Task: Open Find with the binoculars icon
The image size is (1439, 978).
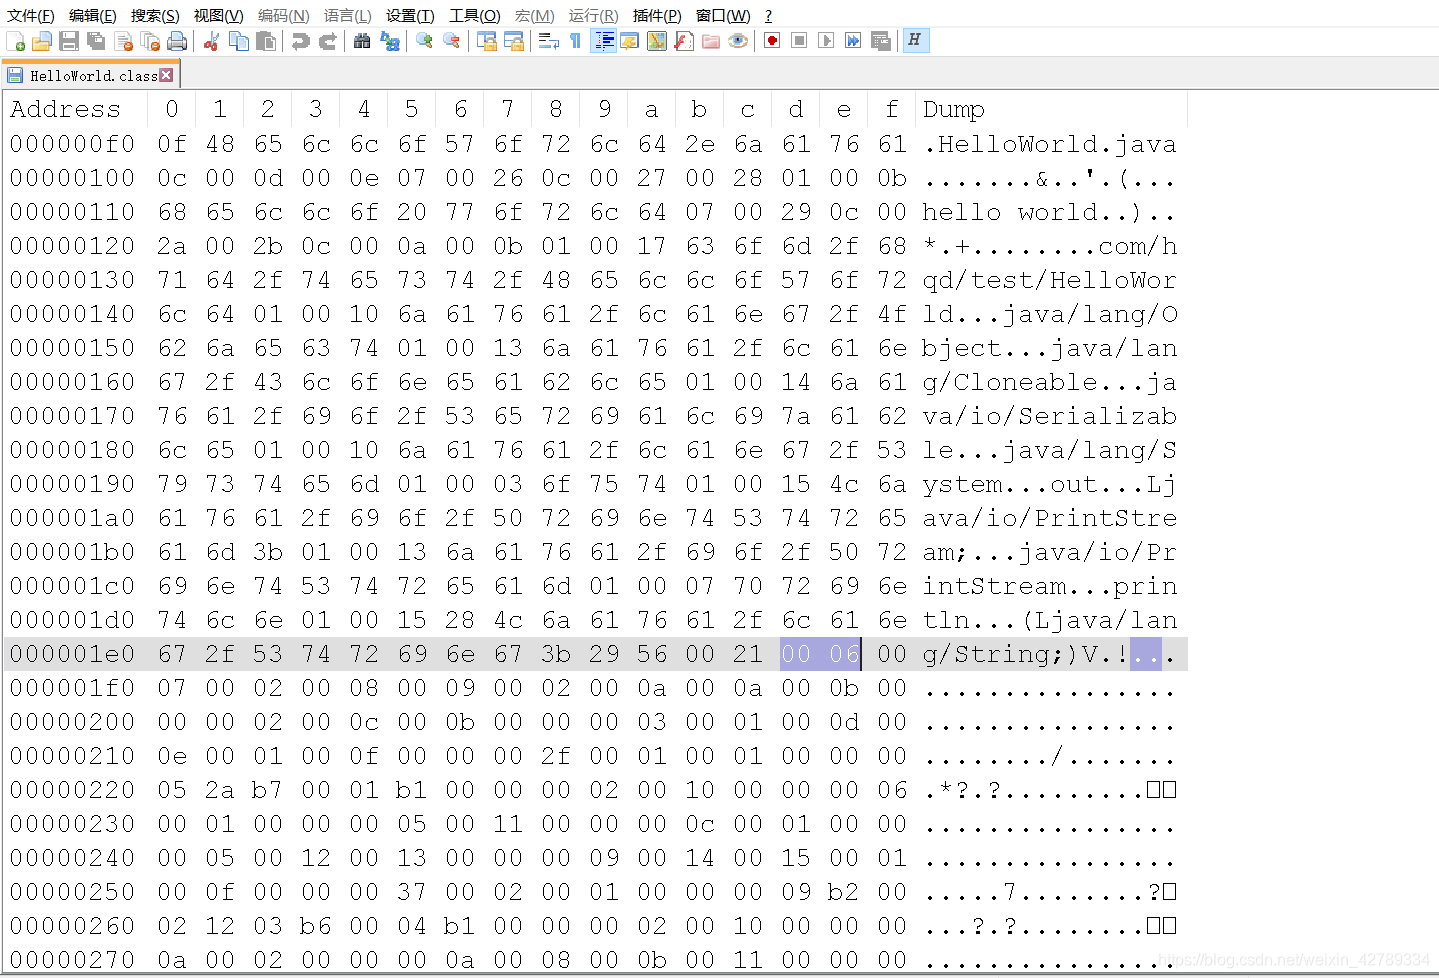Action: click(x=362, y=41)
